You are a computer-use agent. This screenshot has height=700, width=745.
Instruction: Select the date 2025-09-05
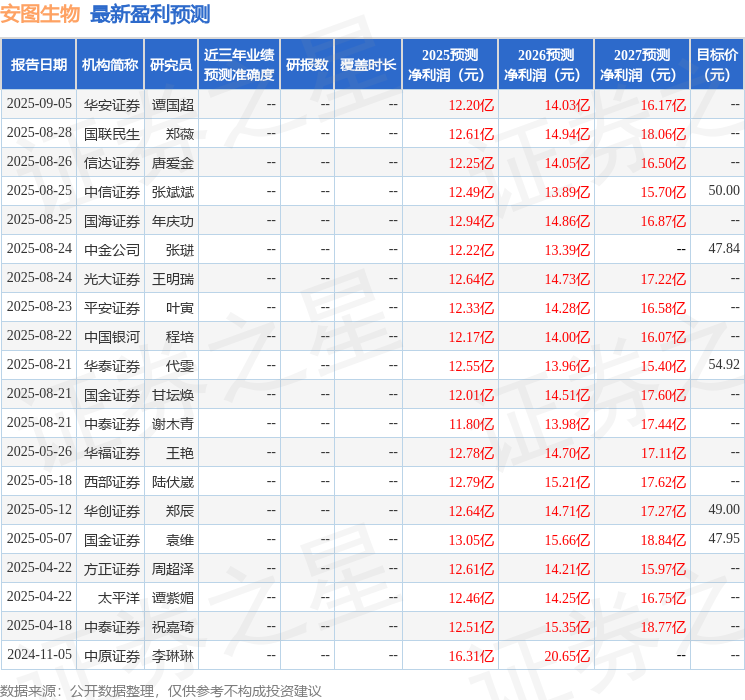[39, 104]
